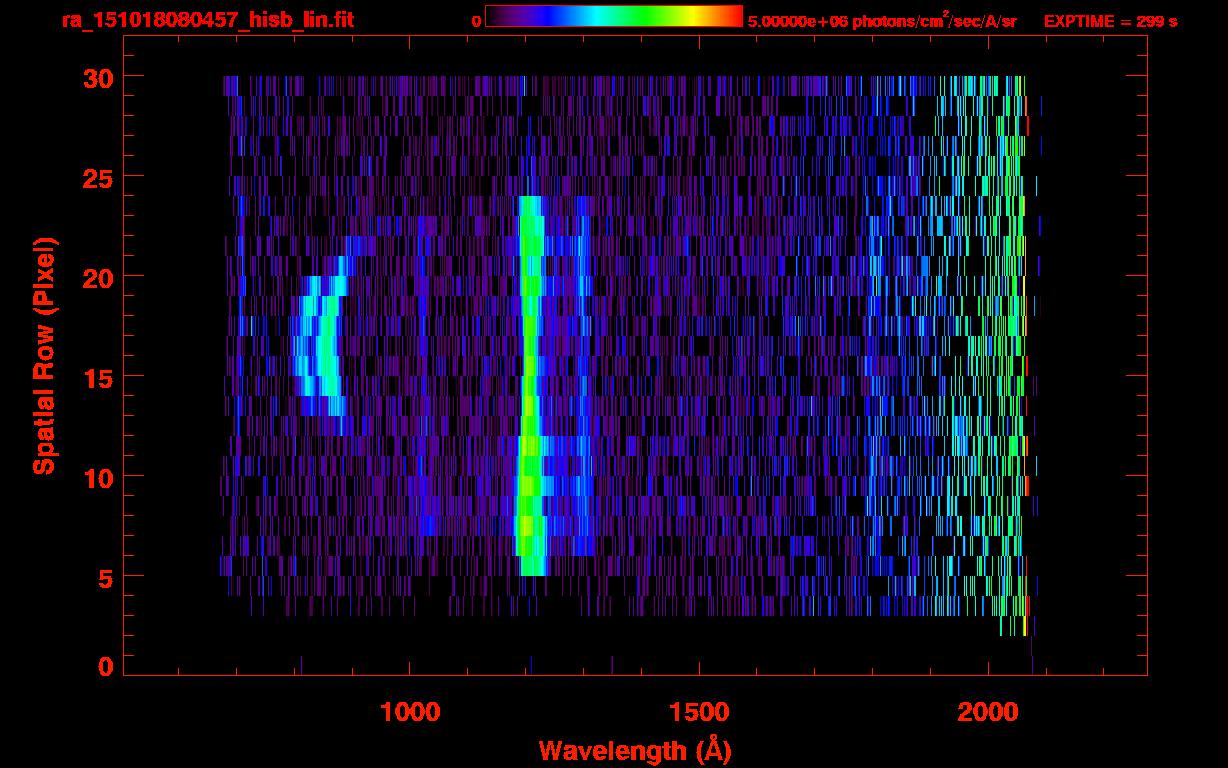Image resolution: width=1228 pixels, height=768 pixels.
Task: Click y-axis tick label 30
Action: pyautogui.click(x=98, y=77)
